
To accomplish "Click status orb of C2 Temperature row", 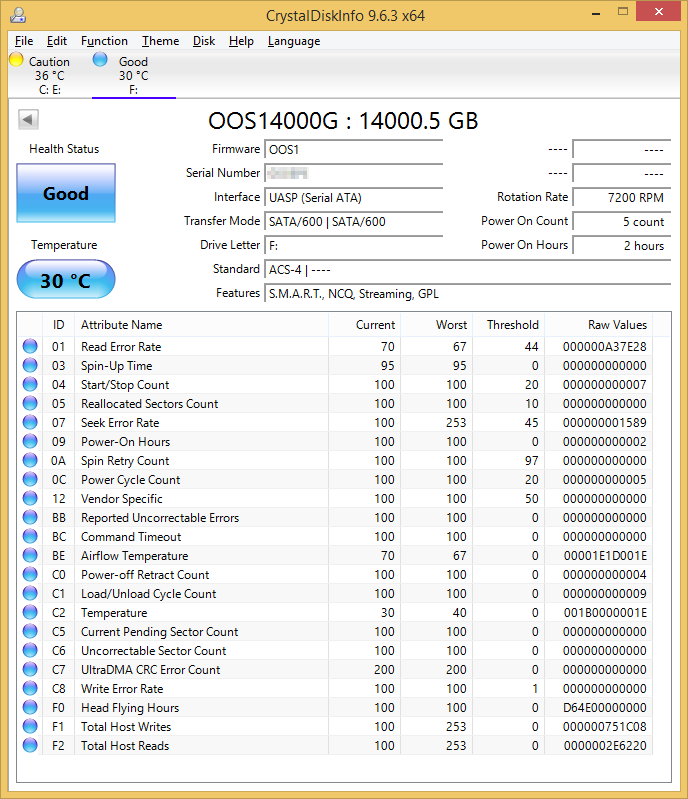I will 30,612.
